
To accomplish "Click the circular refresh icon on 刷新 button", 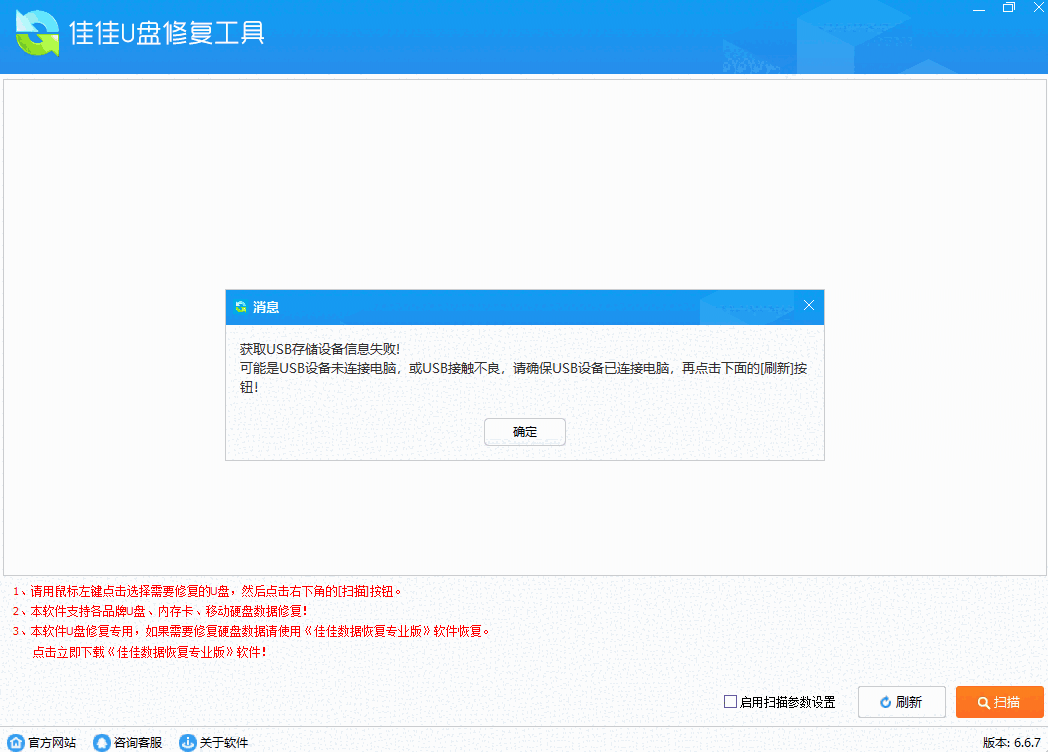I will 885,702.
